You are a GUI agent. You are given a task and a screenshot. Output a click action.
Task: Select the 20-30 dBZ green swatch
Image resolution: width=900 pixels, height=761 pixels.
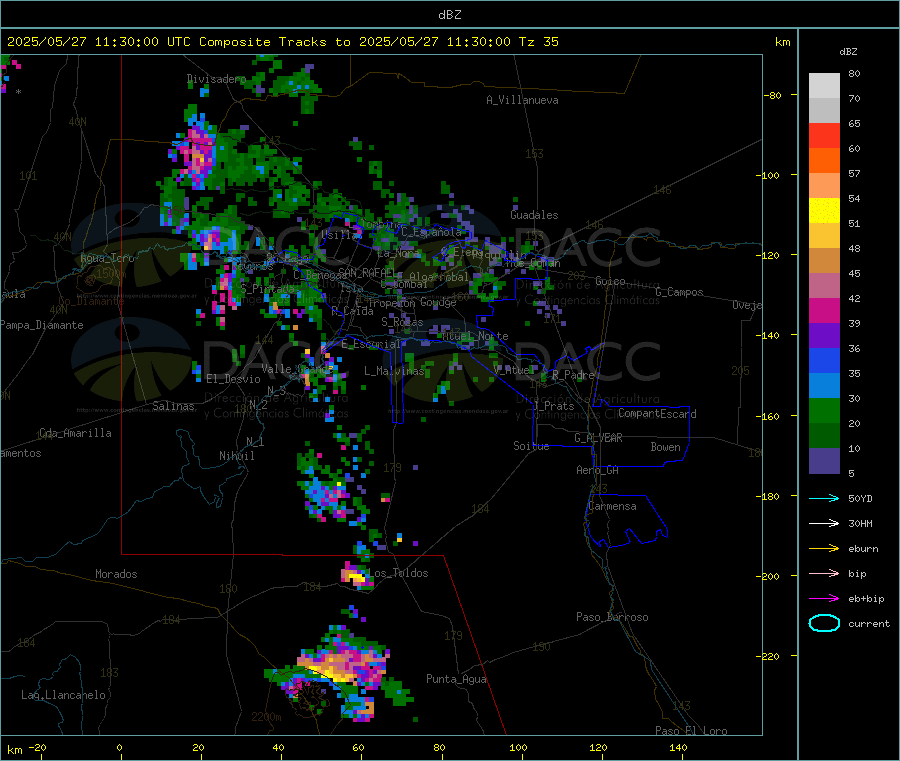(x=824, y=410)
